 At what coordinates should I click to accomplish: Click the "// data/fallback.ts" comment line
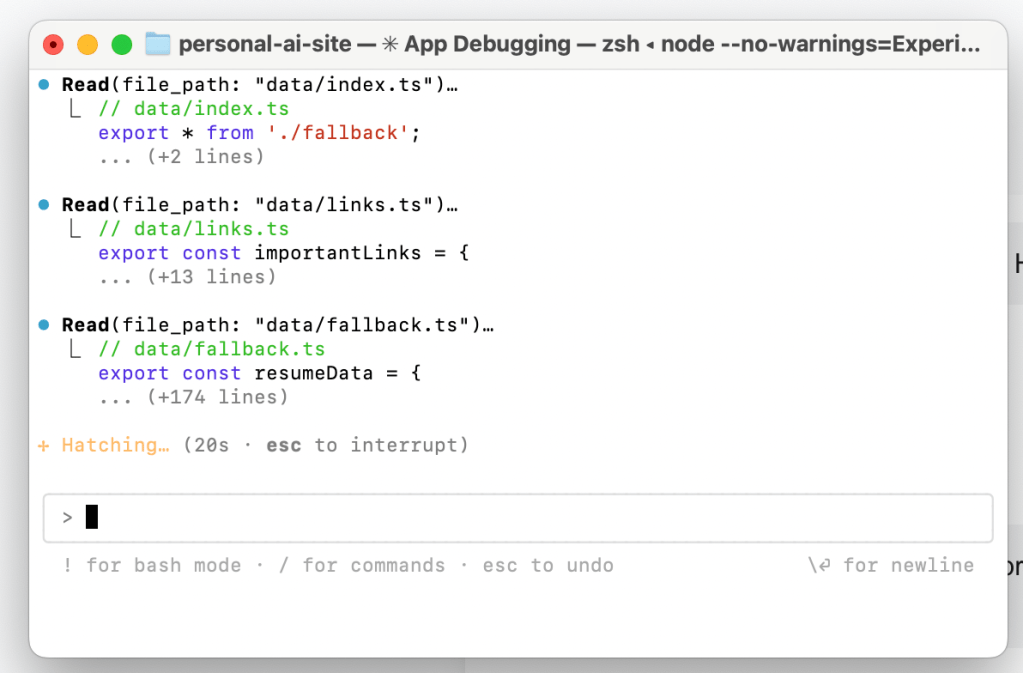coord(211,349)
